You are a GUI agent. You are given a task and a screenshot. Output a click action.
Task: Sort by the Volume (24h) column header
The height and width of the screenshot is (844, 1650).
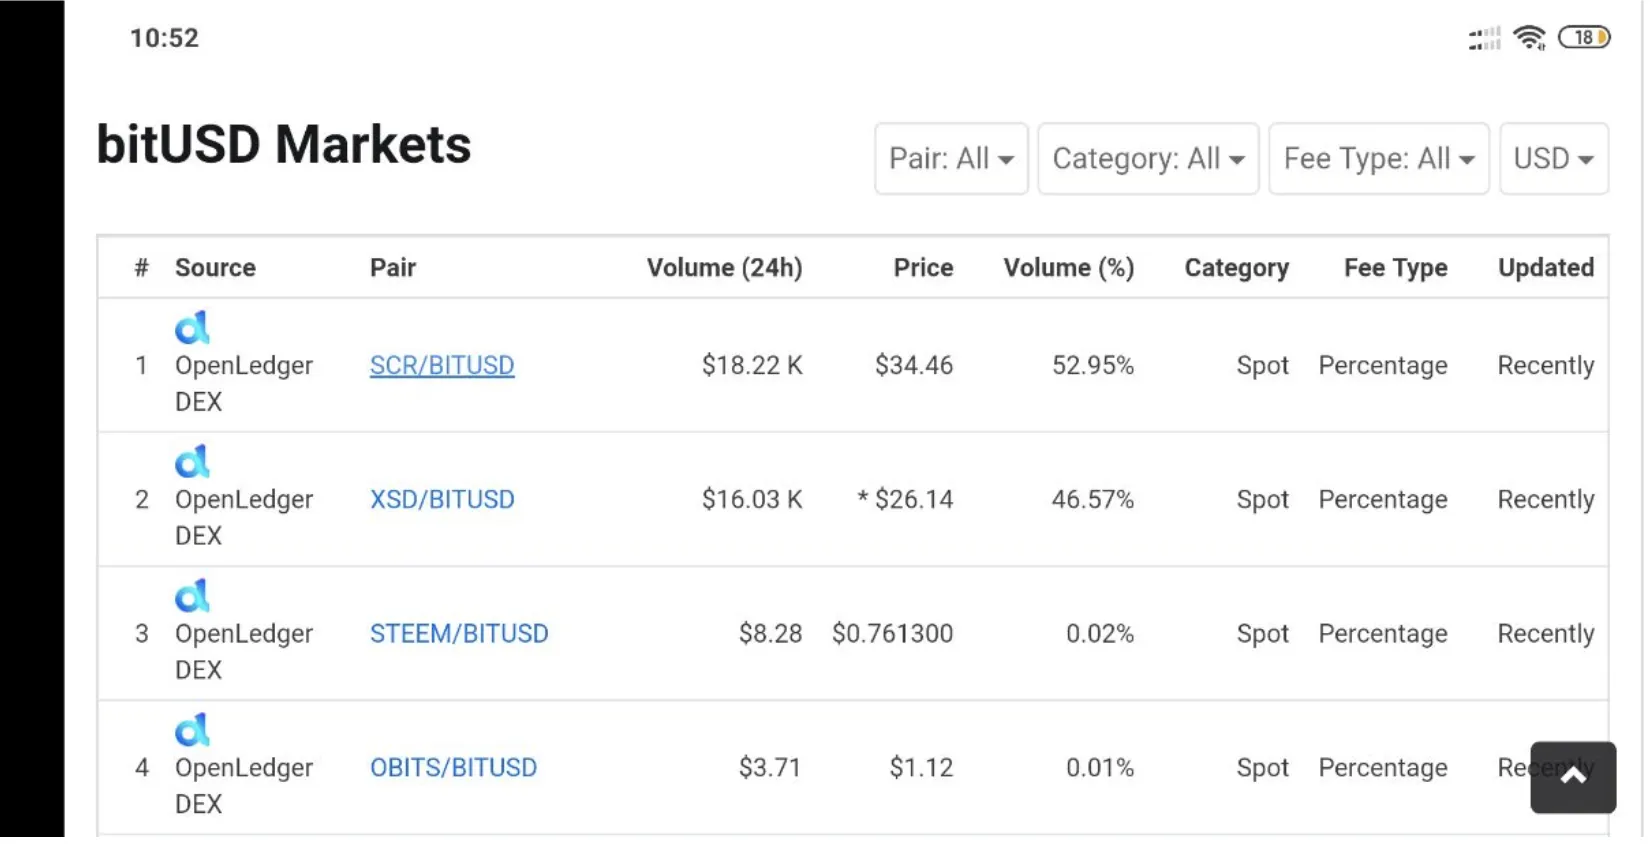point(724,267)
